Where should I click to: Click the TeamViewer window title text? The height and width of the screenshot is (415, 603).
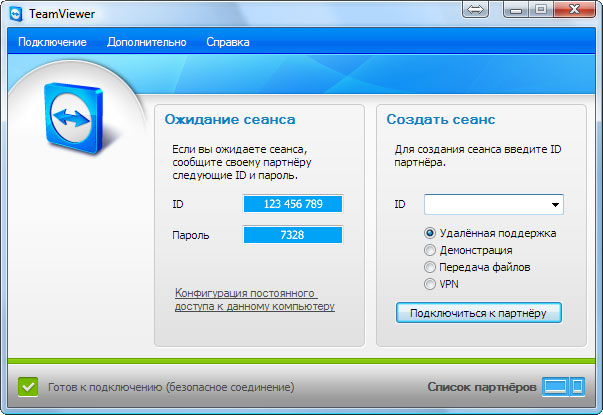coord(62,14)
